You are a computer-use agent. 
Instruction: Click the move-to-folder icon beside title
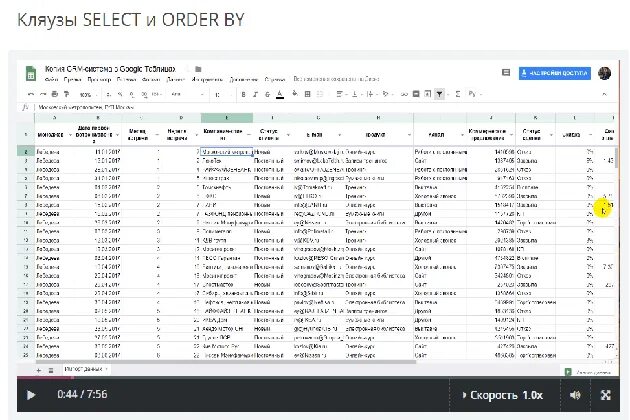point(198,69)
